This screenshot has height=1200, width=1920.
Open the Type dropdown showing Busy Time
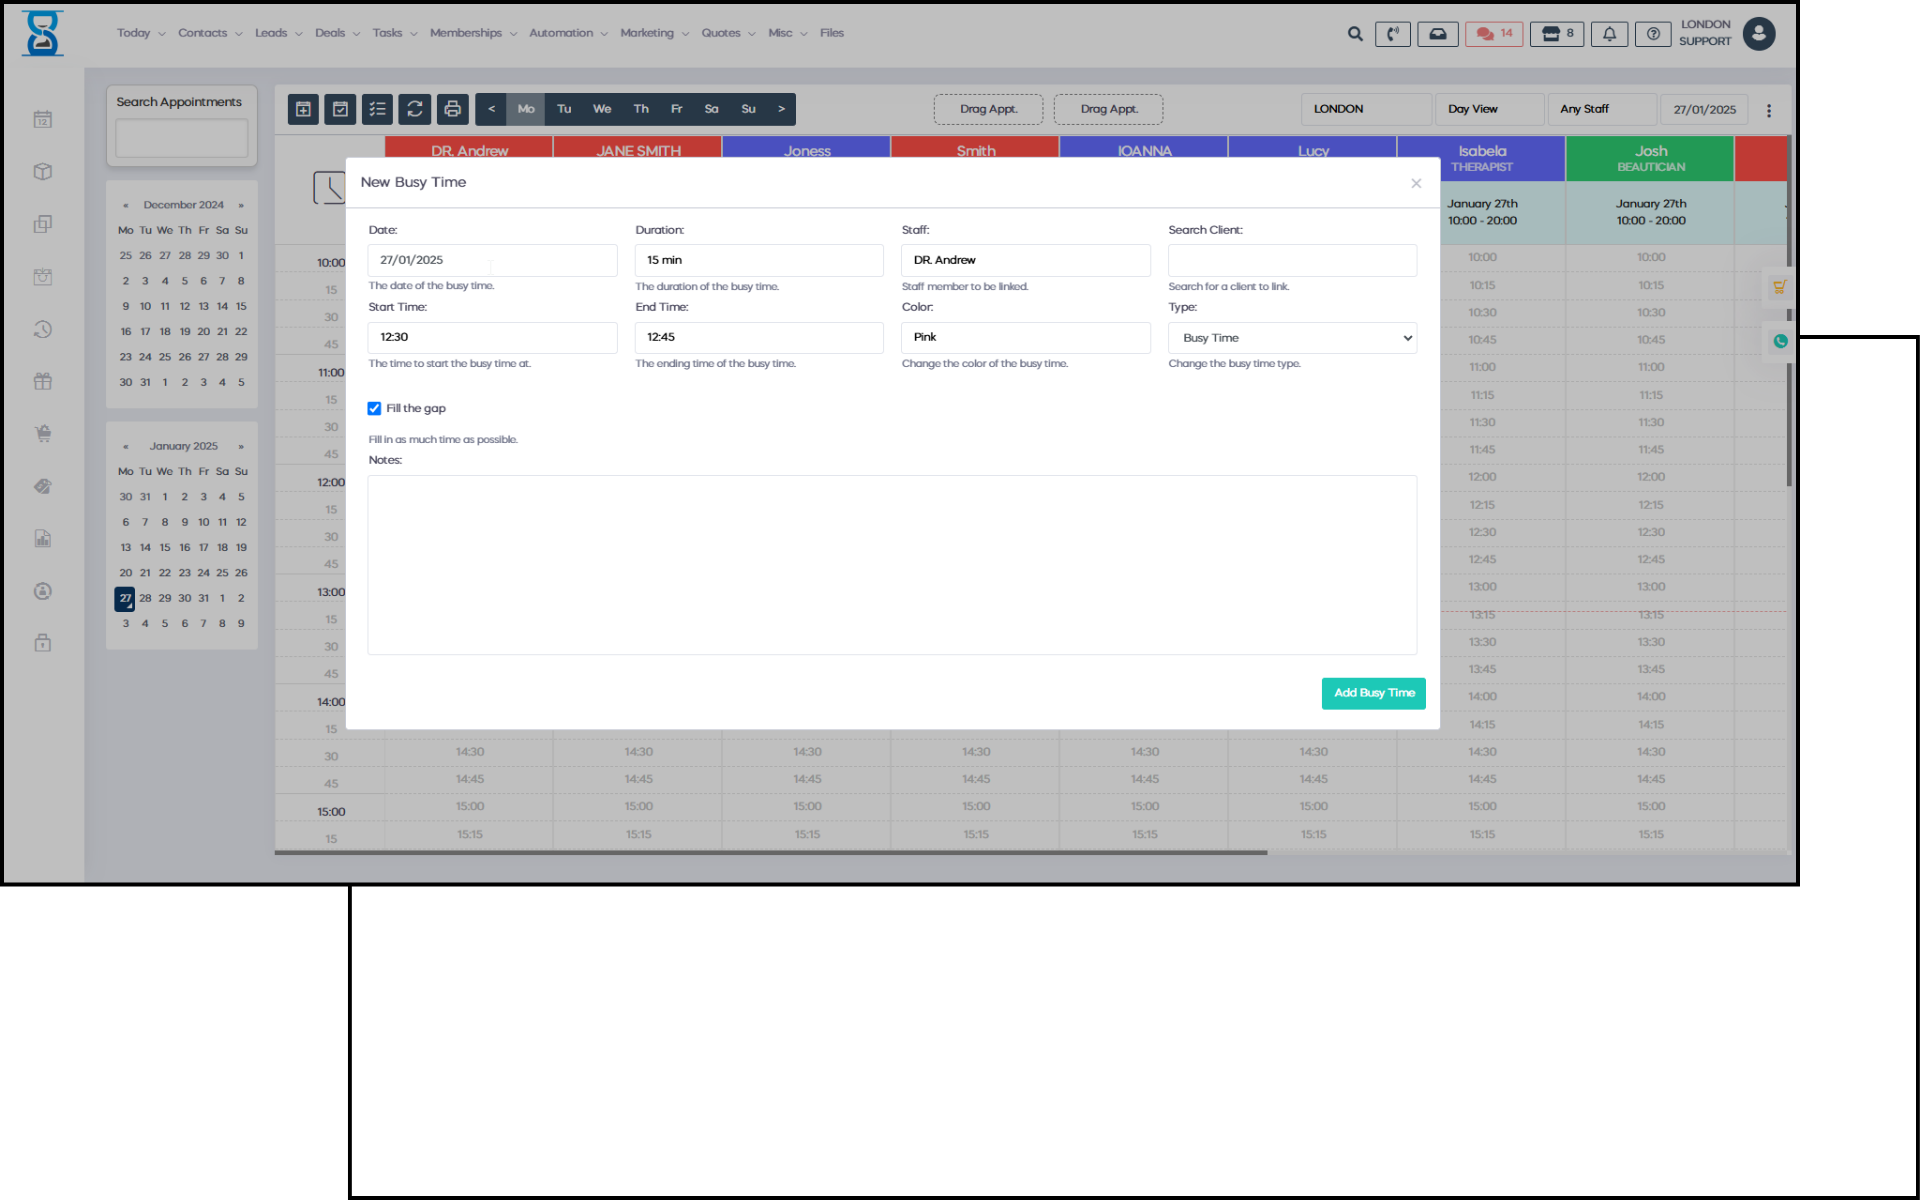click(x=1292, y=338)
